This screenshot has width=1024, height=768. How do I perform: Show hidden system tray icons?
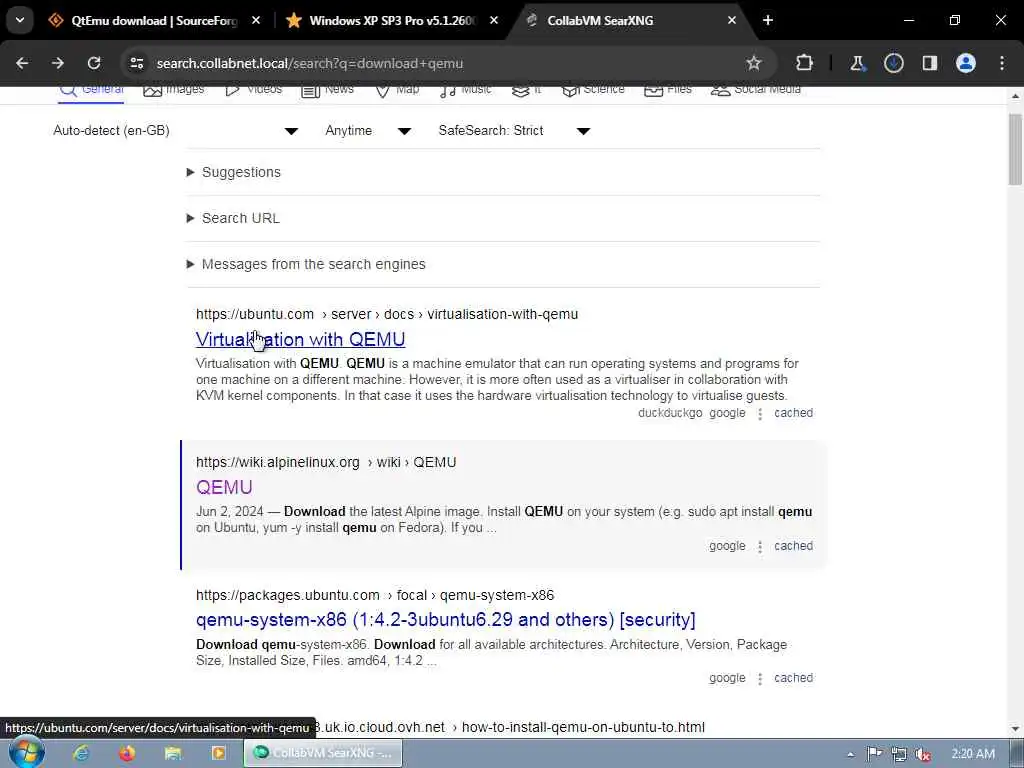coord(850,754)
